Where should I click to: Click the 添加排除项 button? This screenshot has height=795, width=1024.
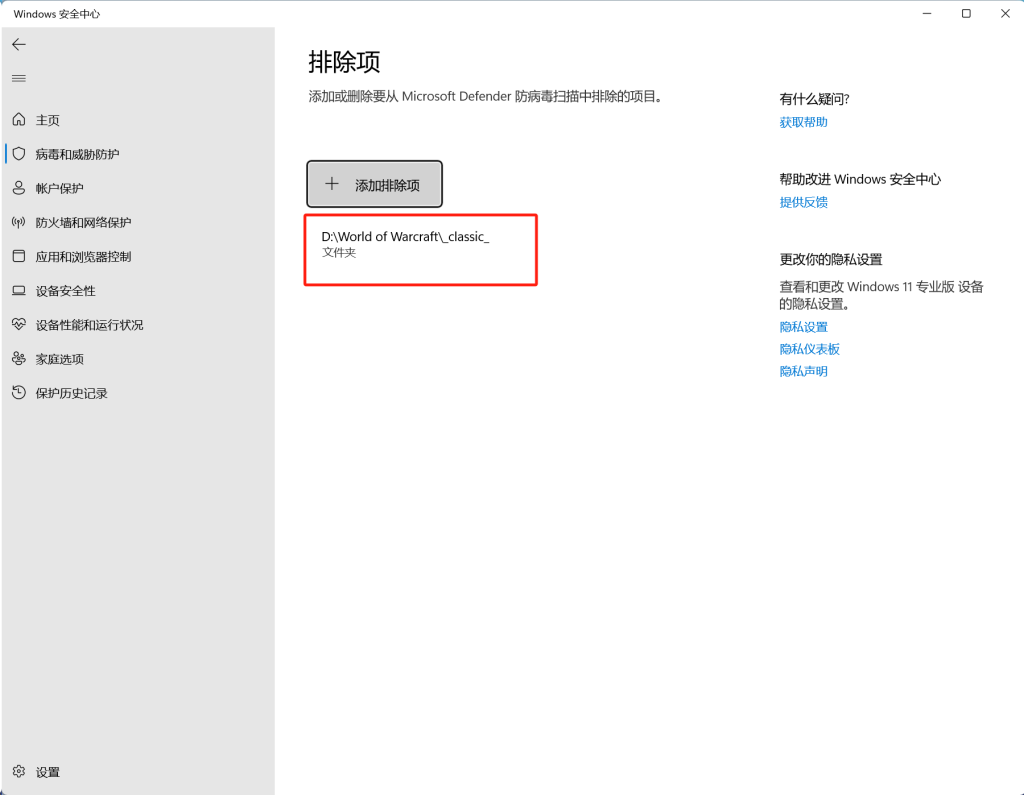point(374,184)
